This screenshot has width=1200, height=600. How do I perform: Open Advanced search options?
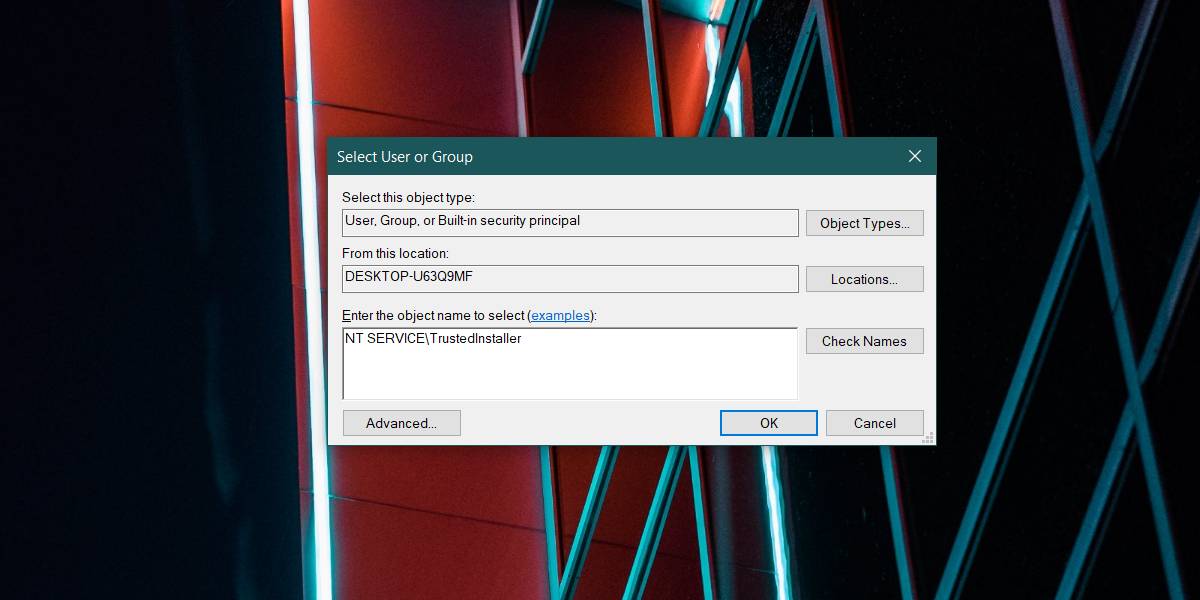pos(401,423)
